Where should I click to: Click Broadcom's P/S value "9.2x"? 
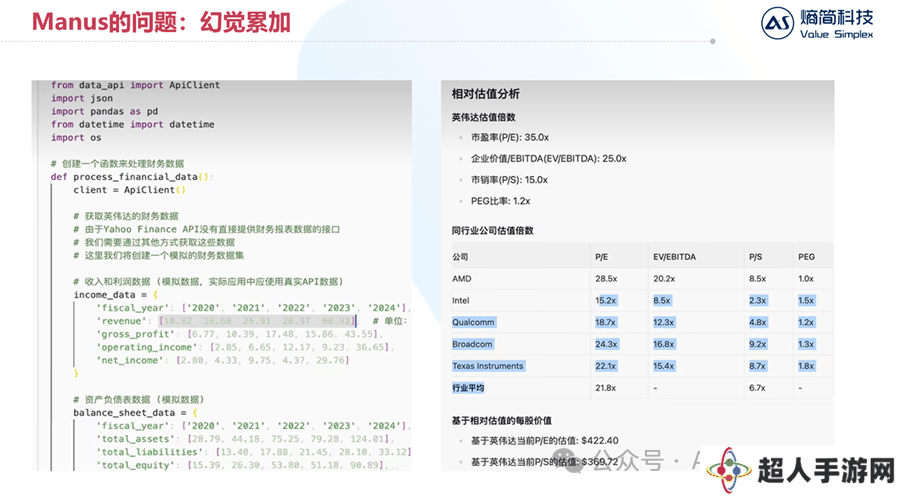coord(757,344)
